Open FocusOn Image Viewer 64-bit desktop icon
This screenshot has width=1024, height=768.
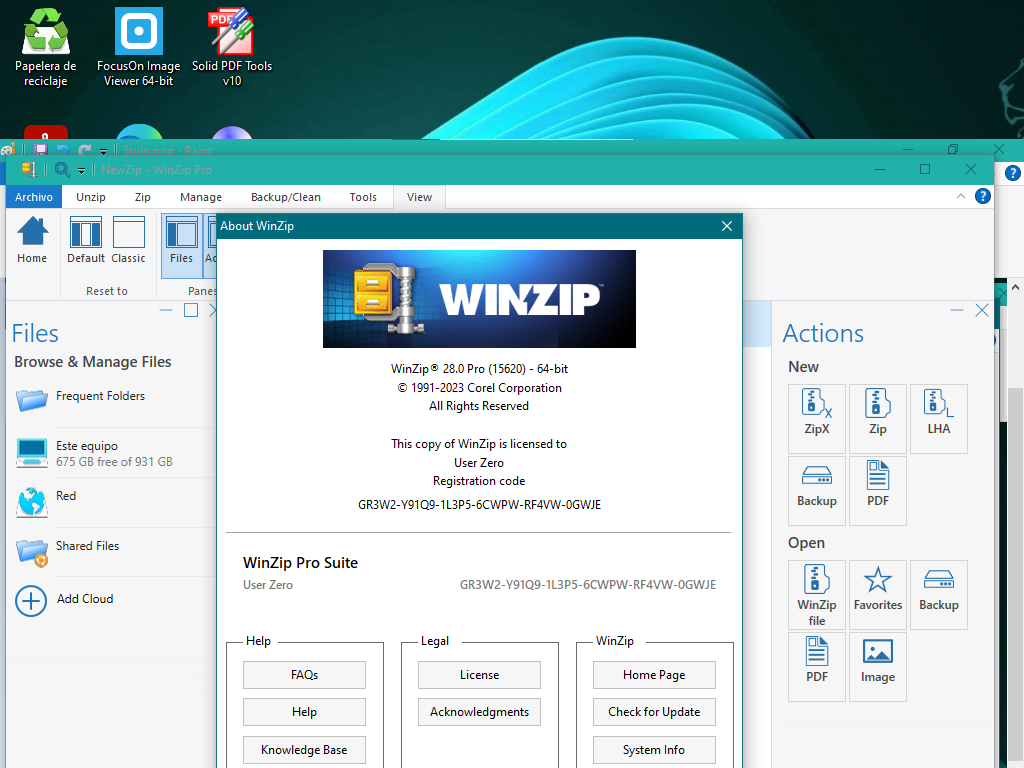138,47
